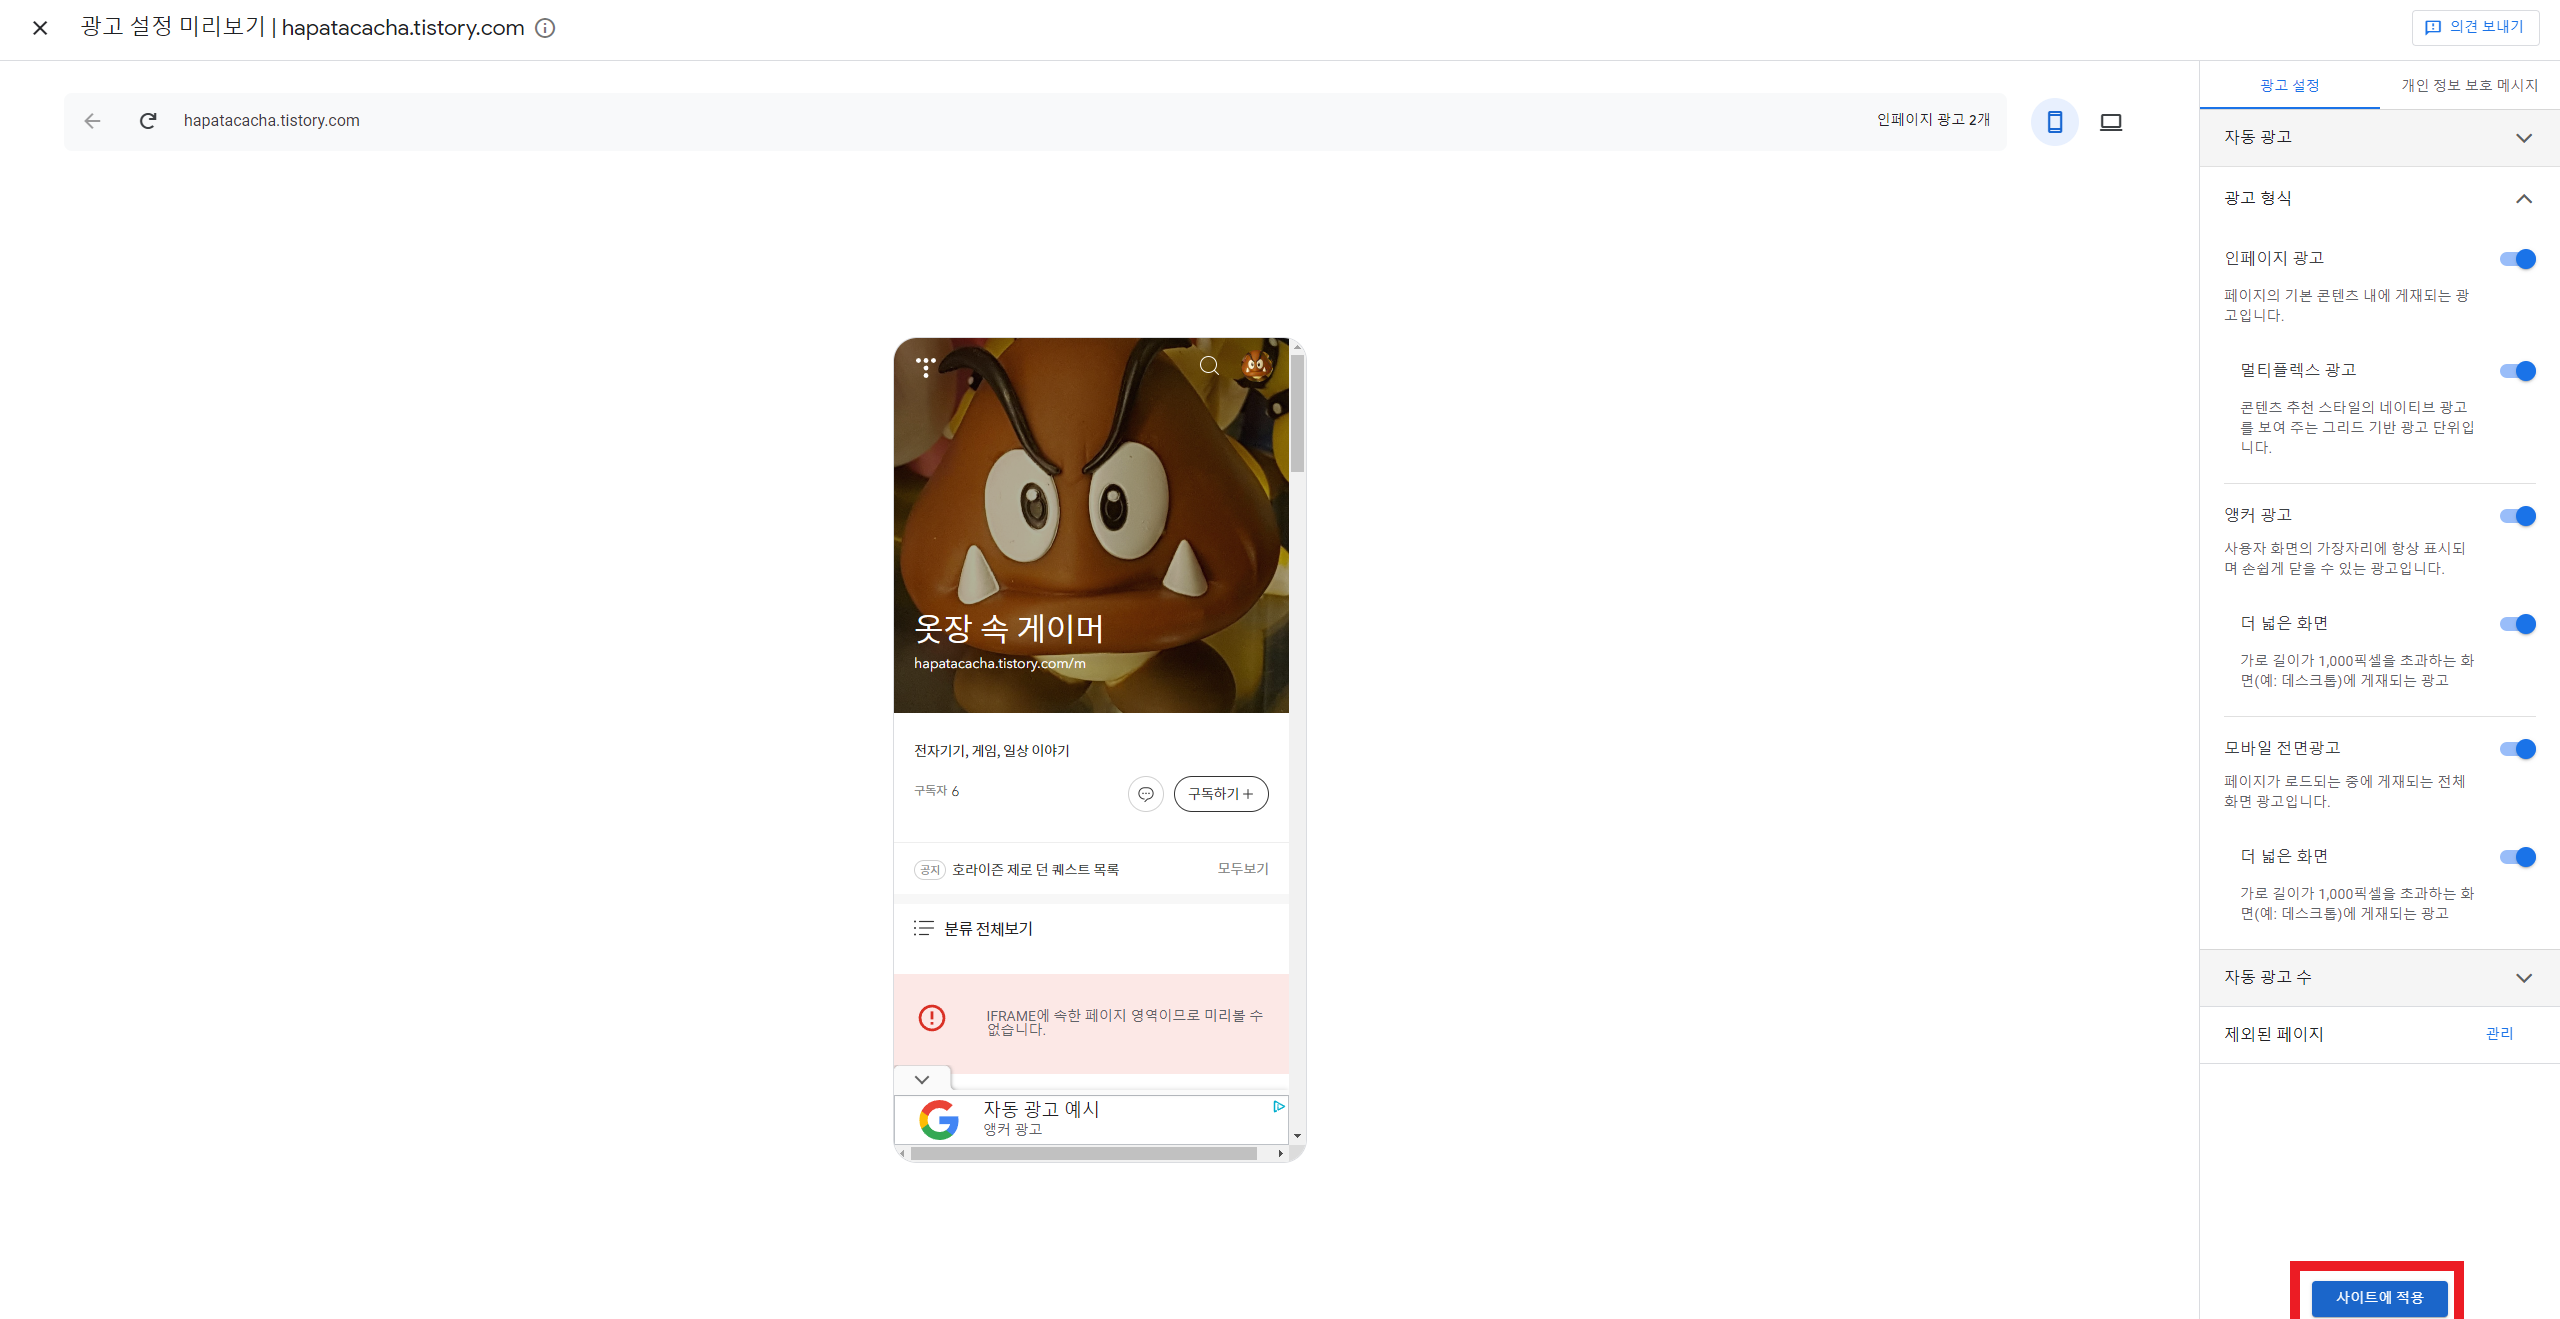Click the info icon beside hapatacacha.tistory.com title

pyautogui.click(x=545, y=28)
